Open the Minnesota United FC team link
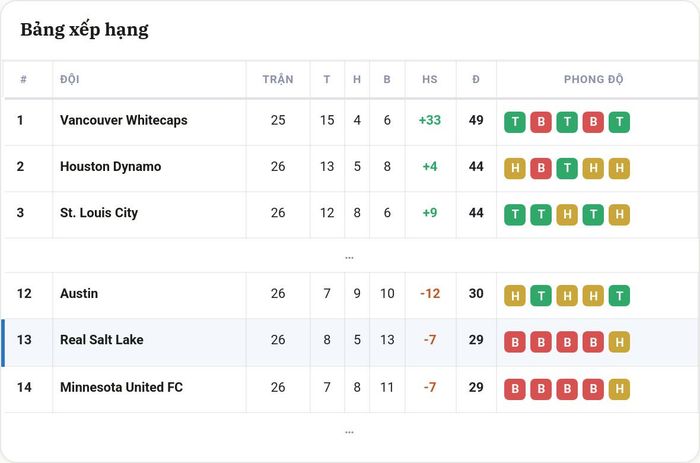The width and height of the screenshot is (700, 463). tap(121, 387)
